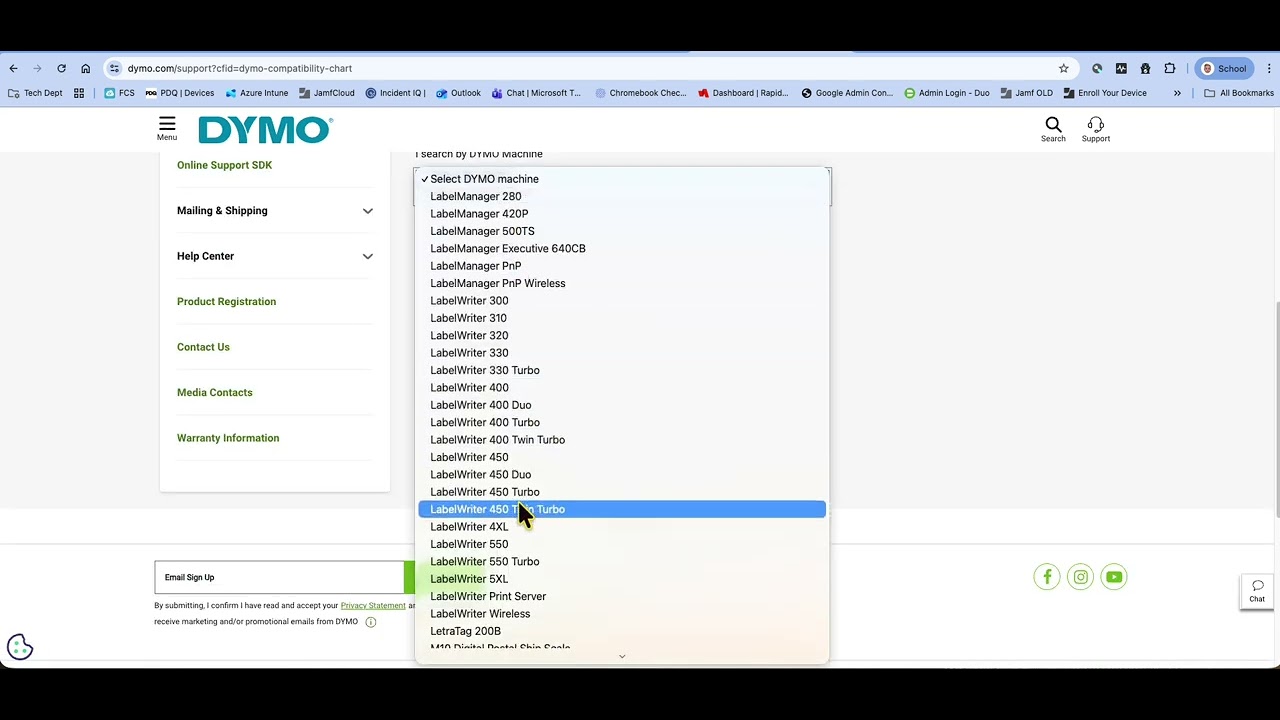Open the All Bookmarks folder
This screenshot has width=1280, height=720.
tap(1239, 93)
